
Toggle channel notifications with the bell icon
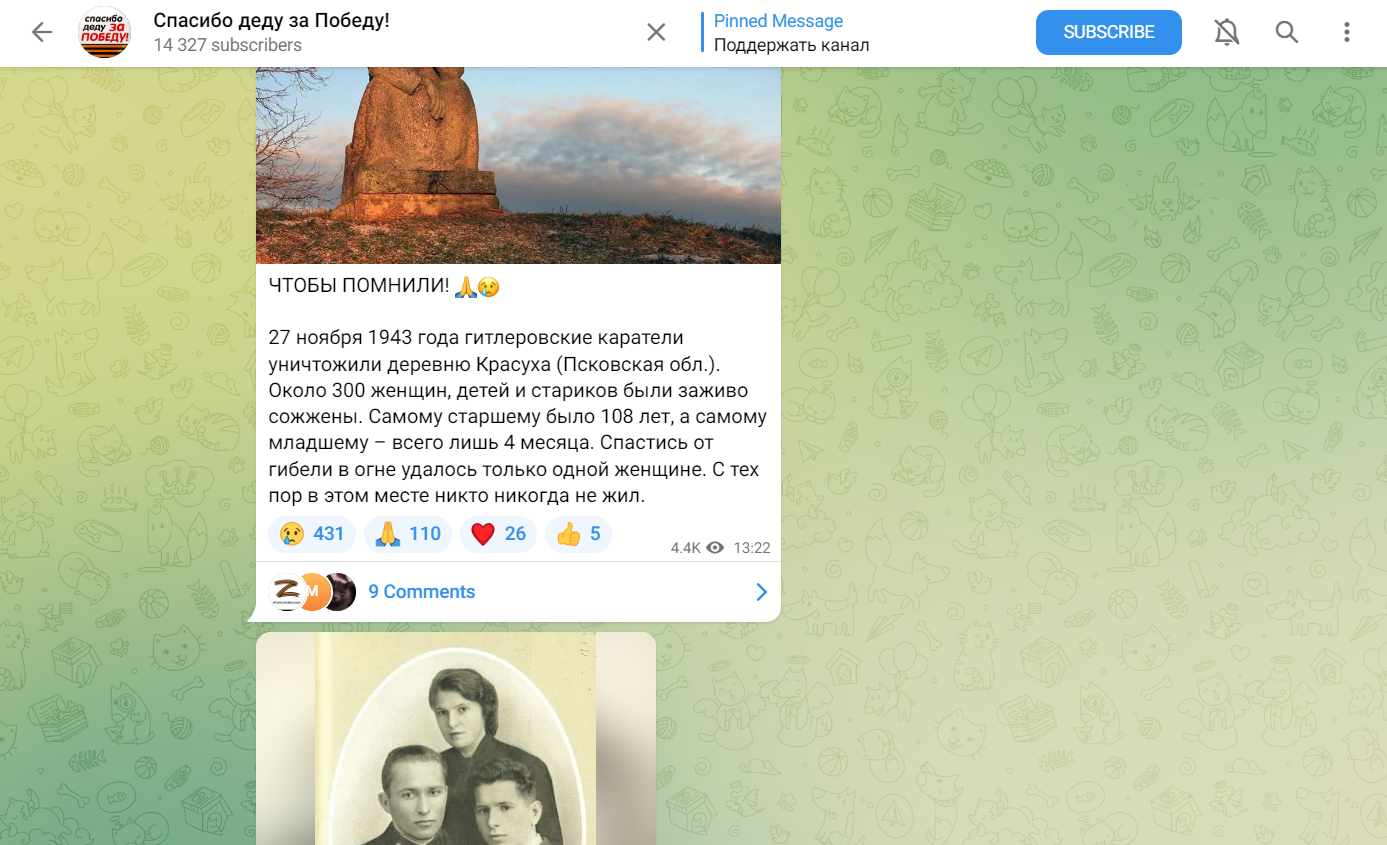point(1227,32)
